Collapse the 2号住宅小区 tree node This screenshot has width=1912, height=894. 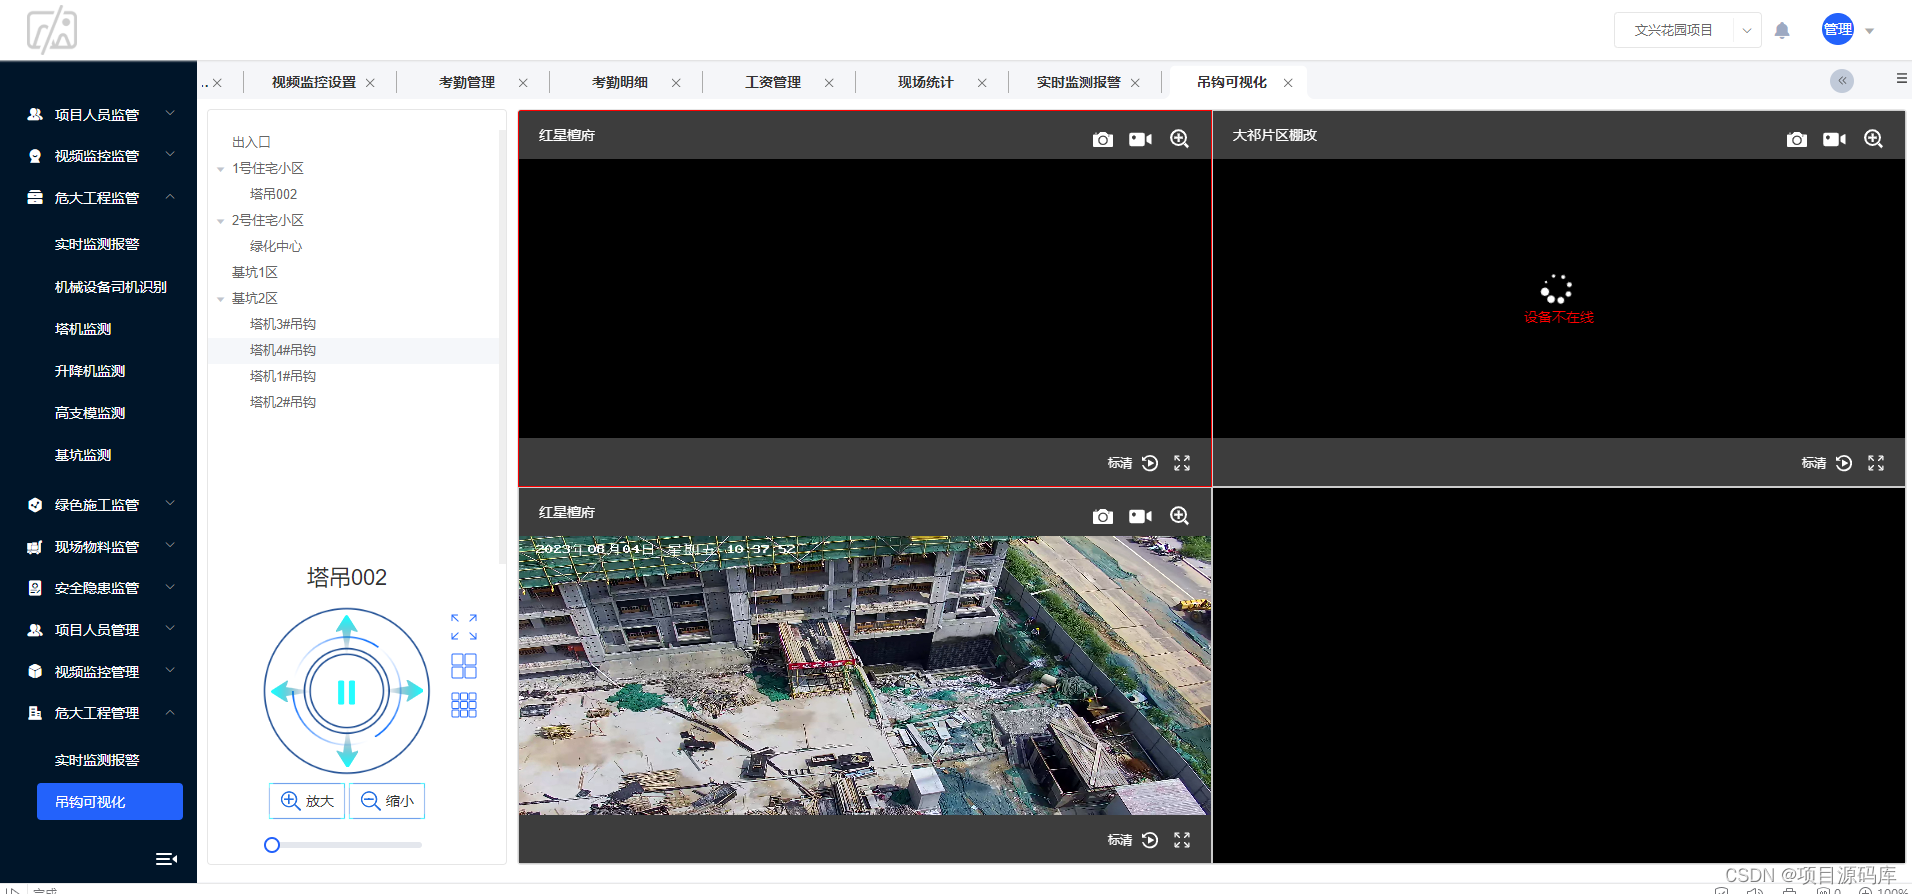tap(221, 221)
